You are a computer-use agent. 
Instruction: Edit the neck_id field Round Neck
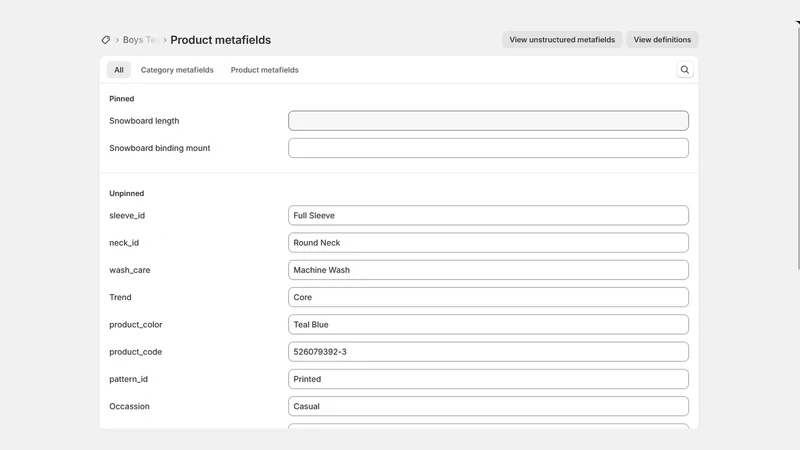[488, 243]
